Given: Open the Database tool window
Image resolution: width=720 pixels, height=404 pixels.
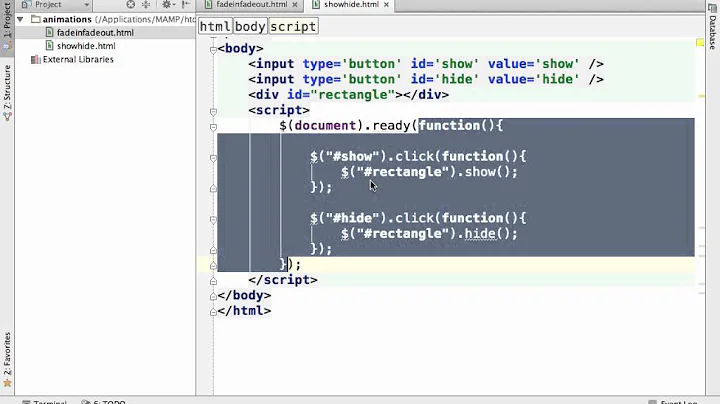Looking at the screenshot, I should pyautogui.click(x=713, y=26).
